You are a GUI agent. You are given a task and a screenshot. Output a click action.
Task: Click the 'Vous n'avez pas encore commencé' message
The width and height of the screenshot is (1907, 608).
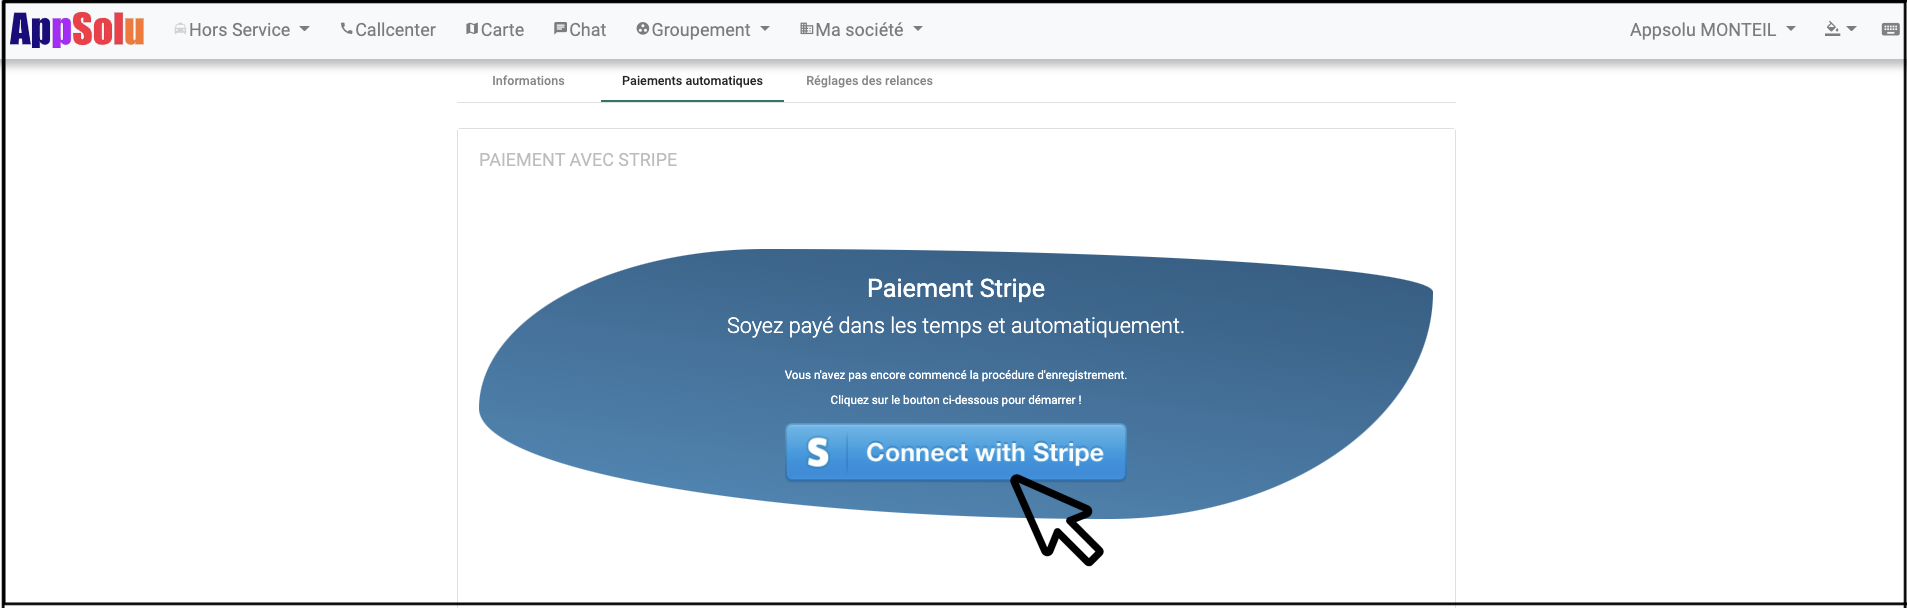(956, 375)
